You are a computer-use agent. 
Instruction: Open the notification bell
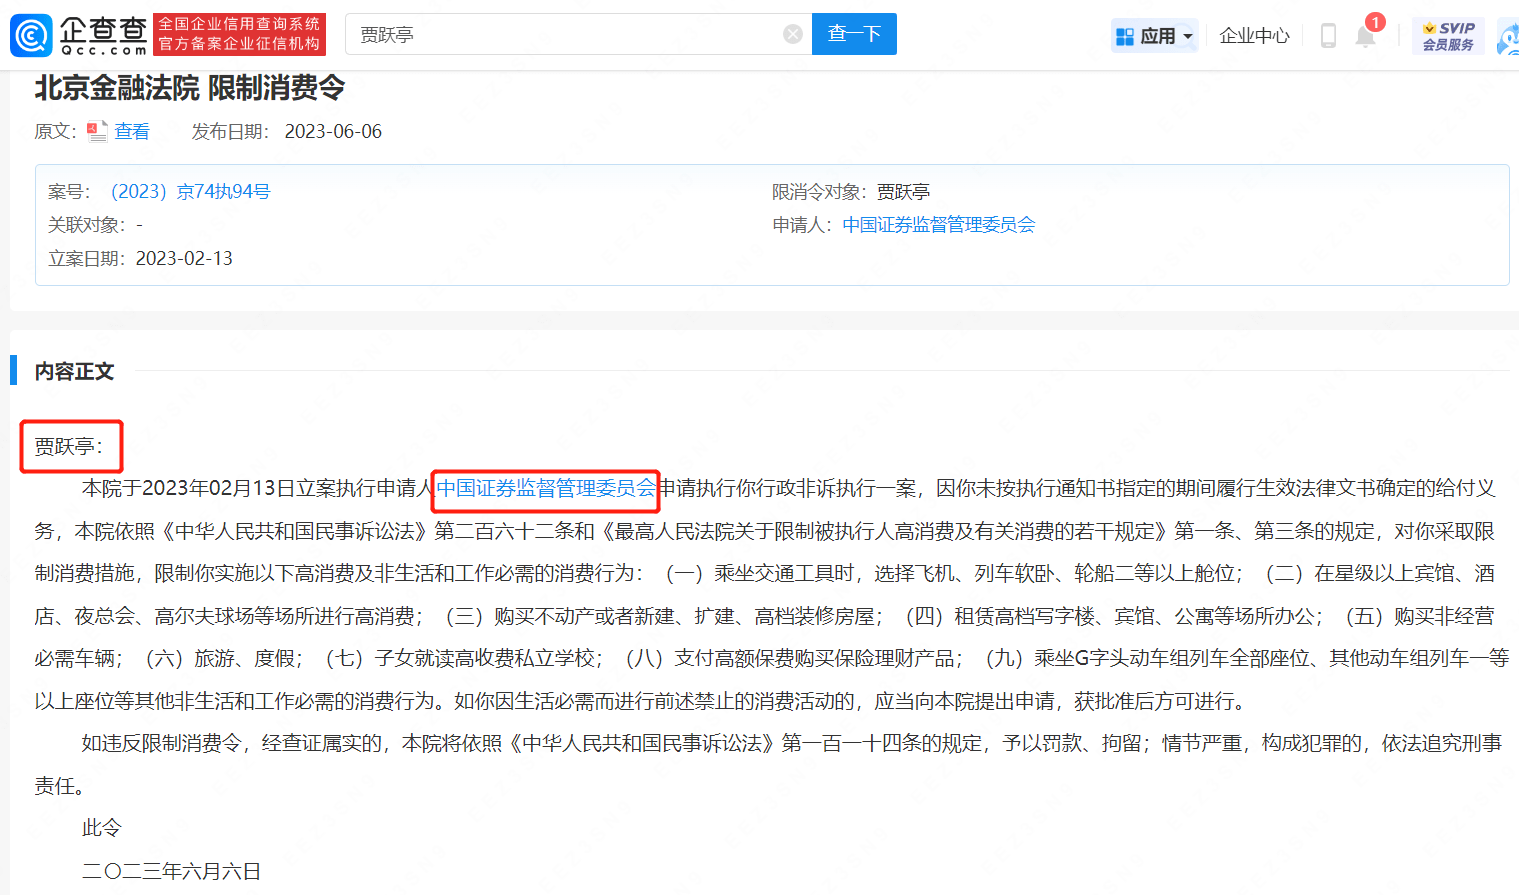pyautogui.click(x=1365, y=36)
